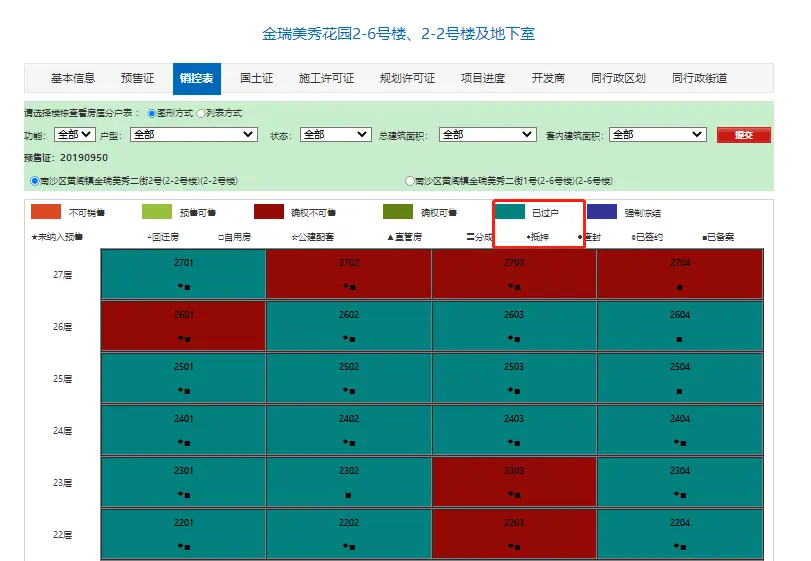Expand the 套内建筑面积 dropdown

[657, 134]
